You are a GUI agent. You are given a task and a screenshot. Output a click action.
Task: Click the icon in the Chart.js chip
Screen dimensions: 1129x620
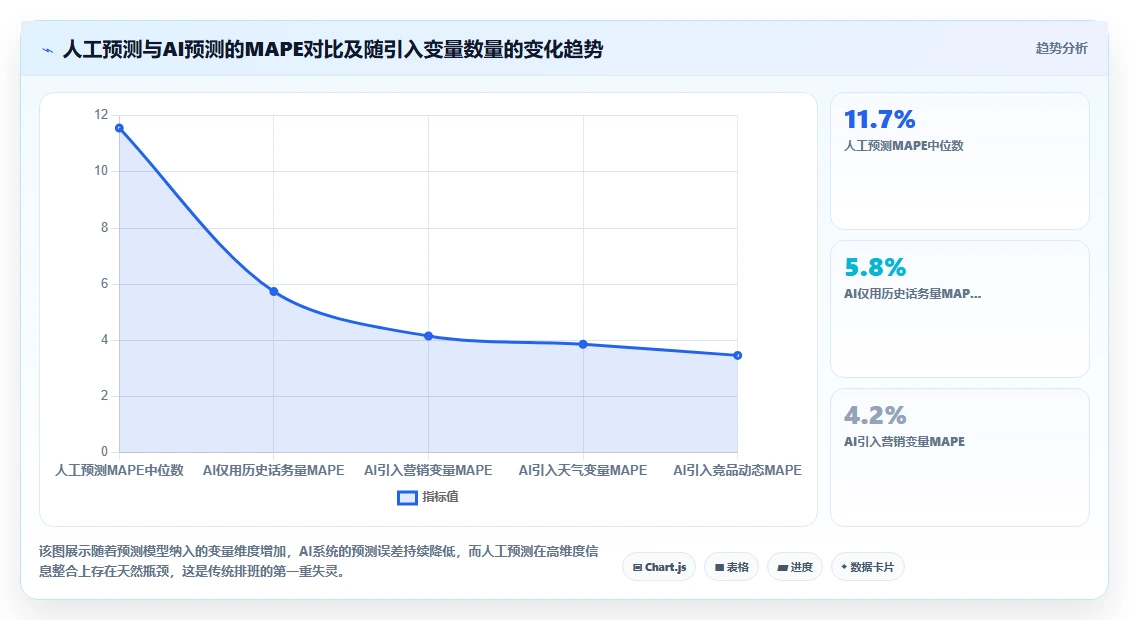coord(637,567)
